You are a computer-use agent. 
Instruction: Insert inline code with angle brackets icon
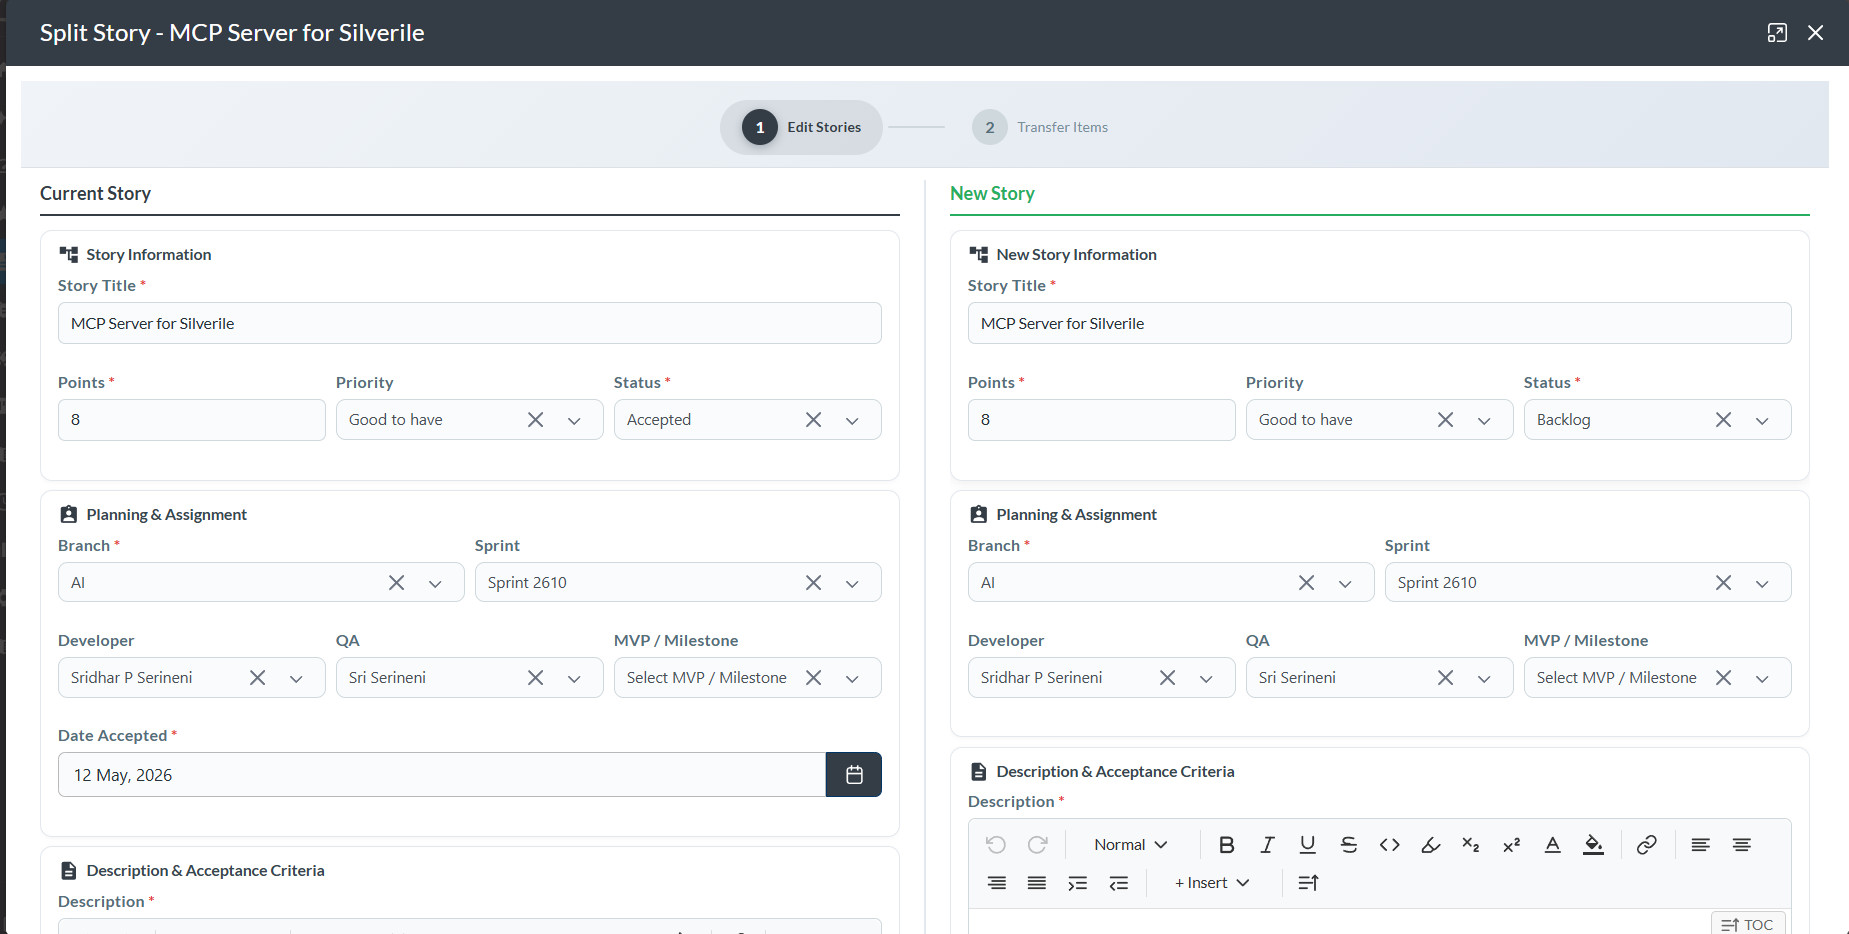(x=1389, y=845)
